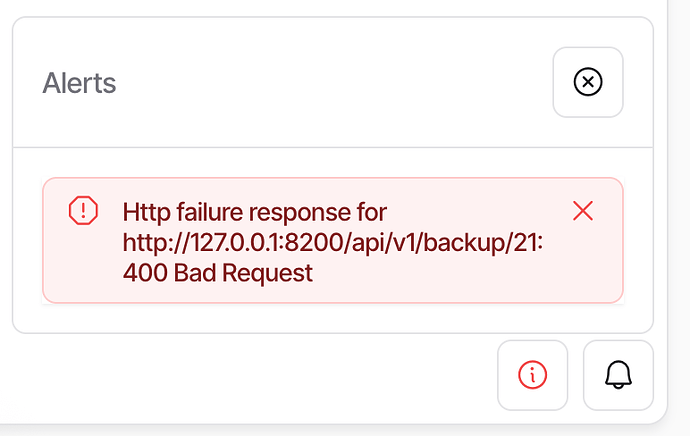
Task: Dismiss the Http failure alert
Action: (583, 211)
